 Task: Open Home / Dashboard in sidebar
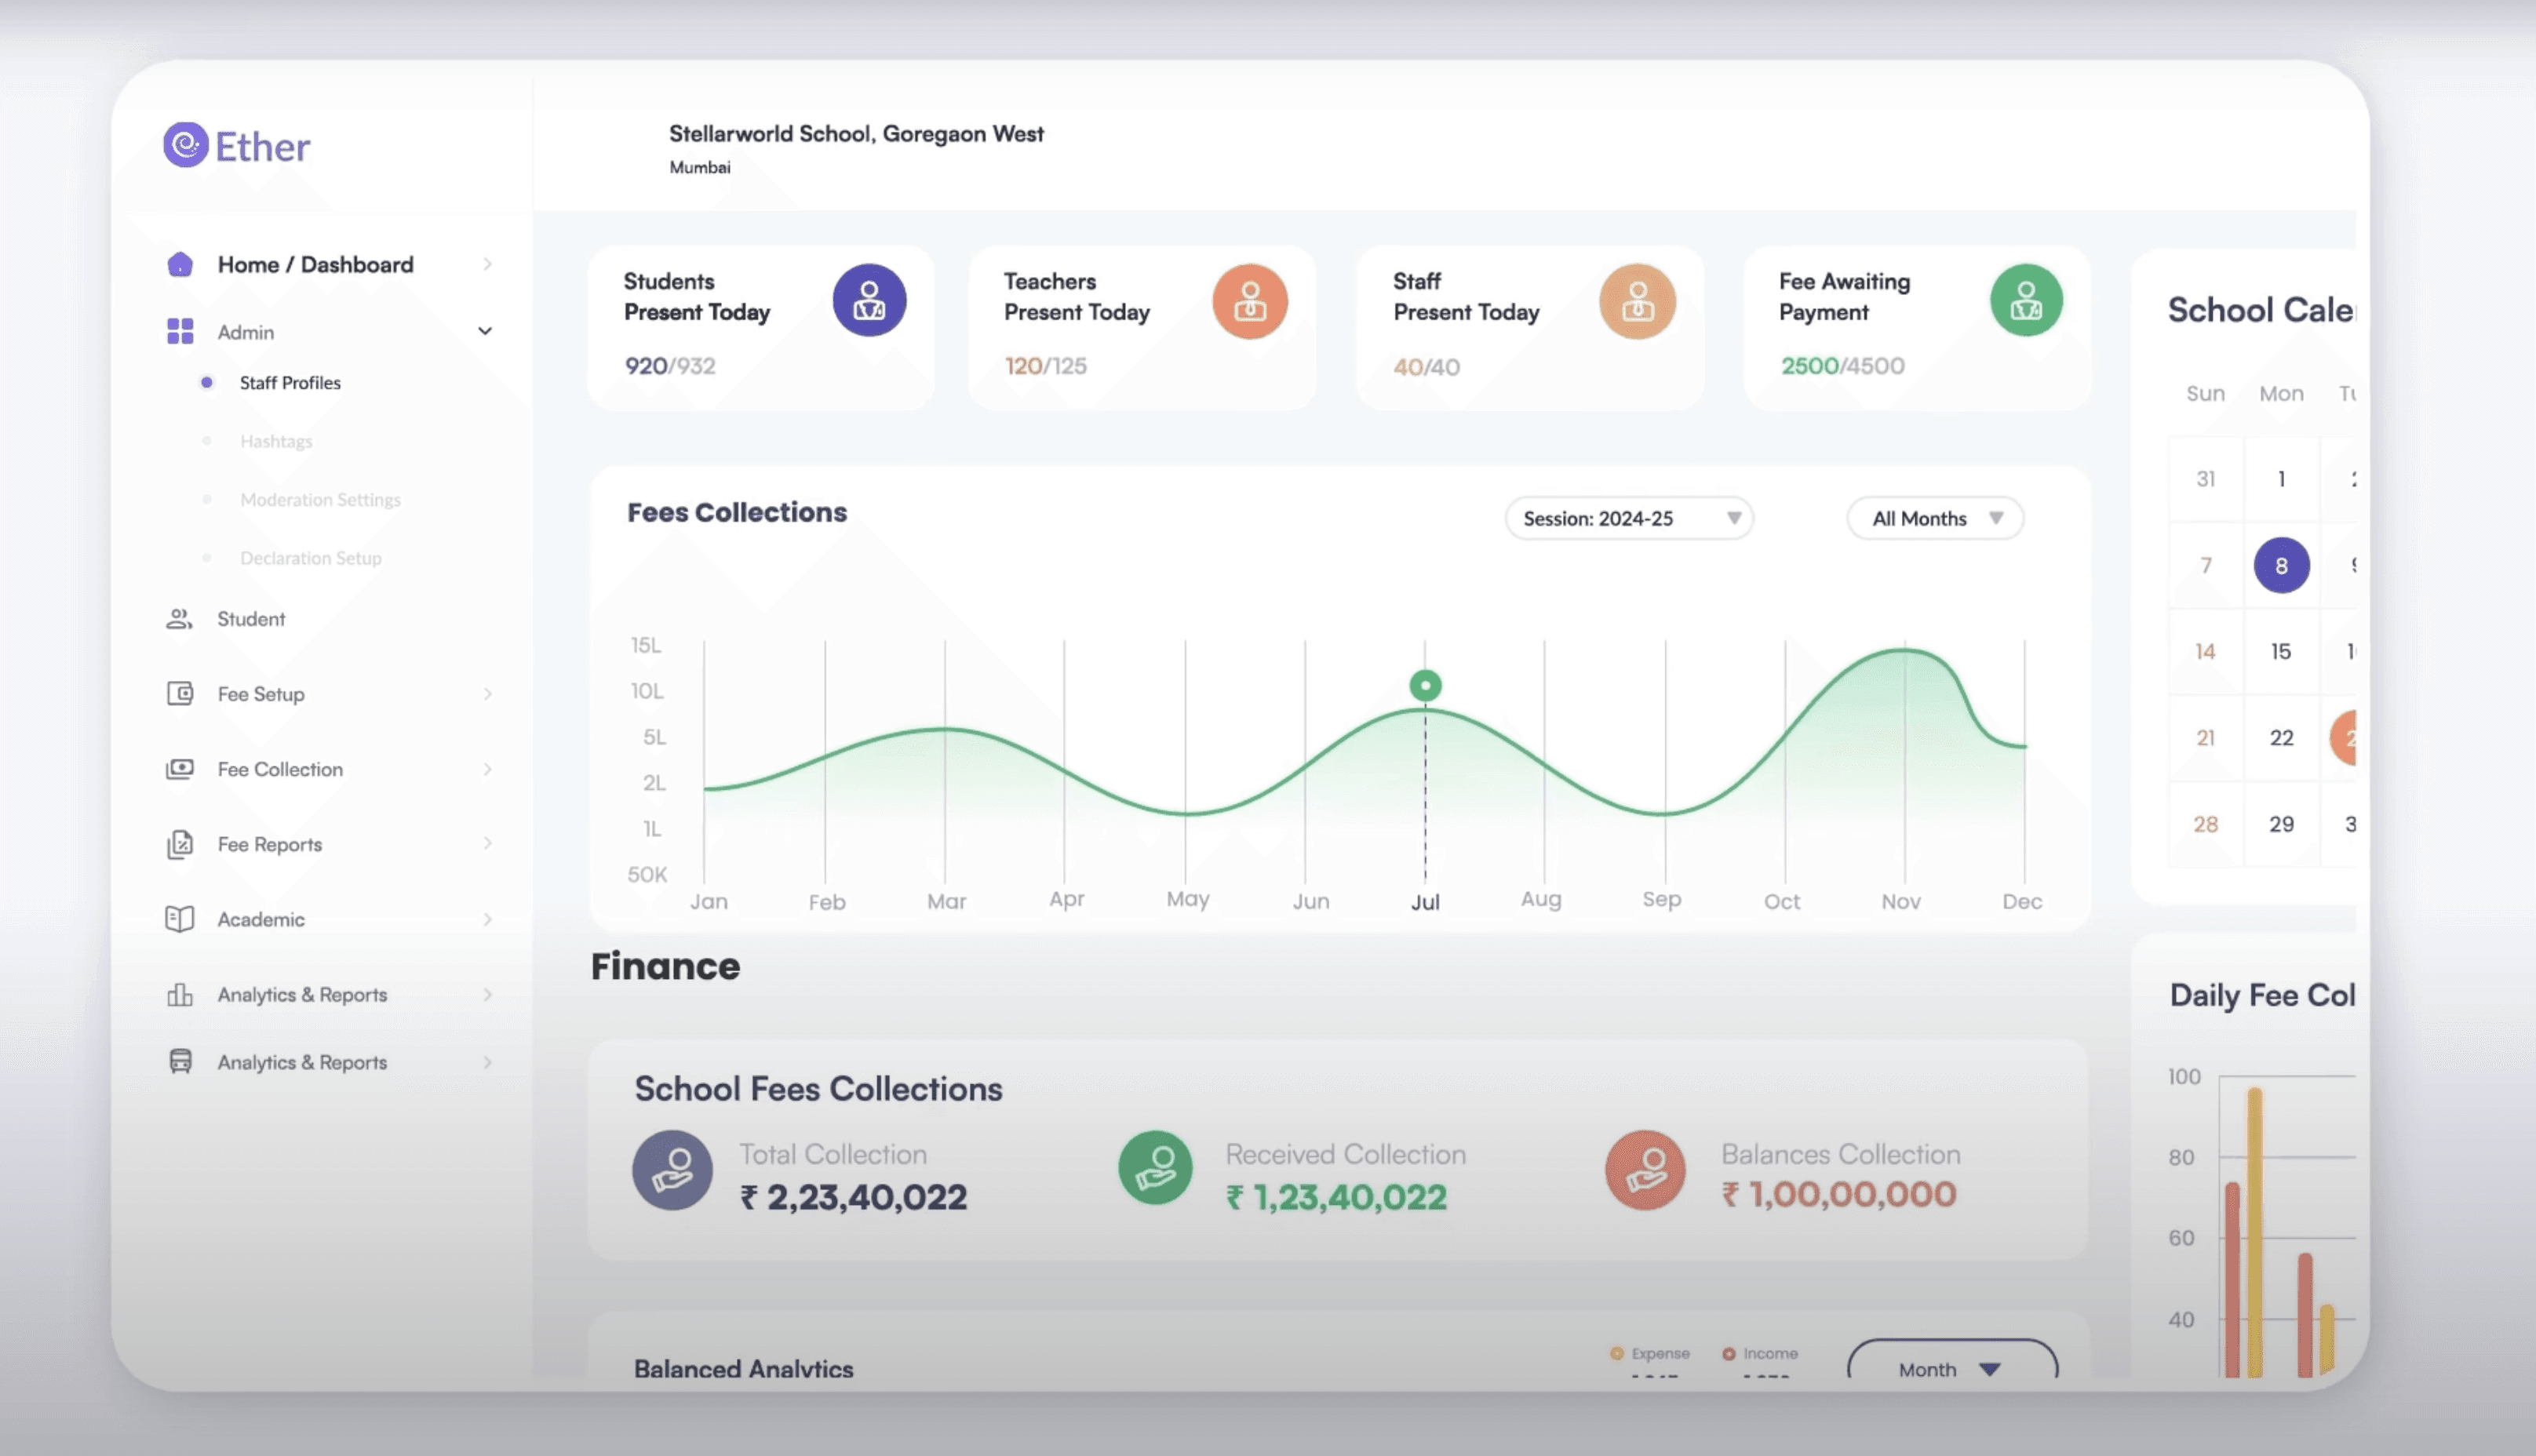pyautogui.click(x=315, y=265)
